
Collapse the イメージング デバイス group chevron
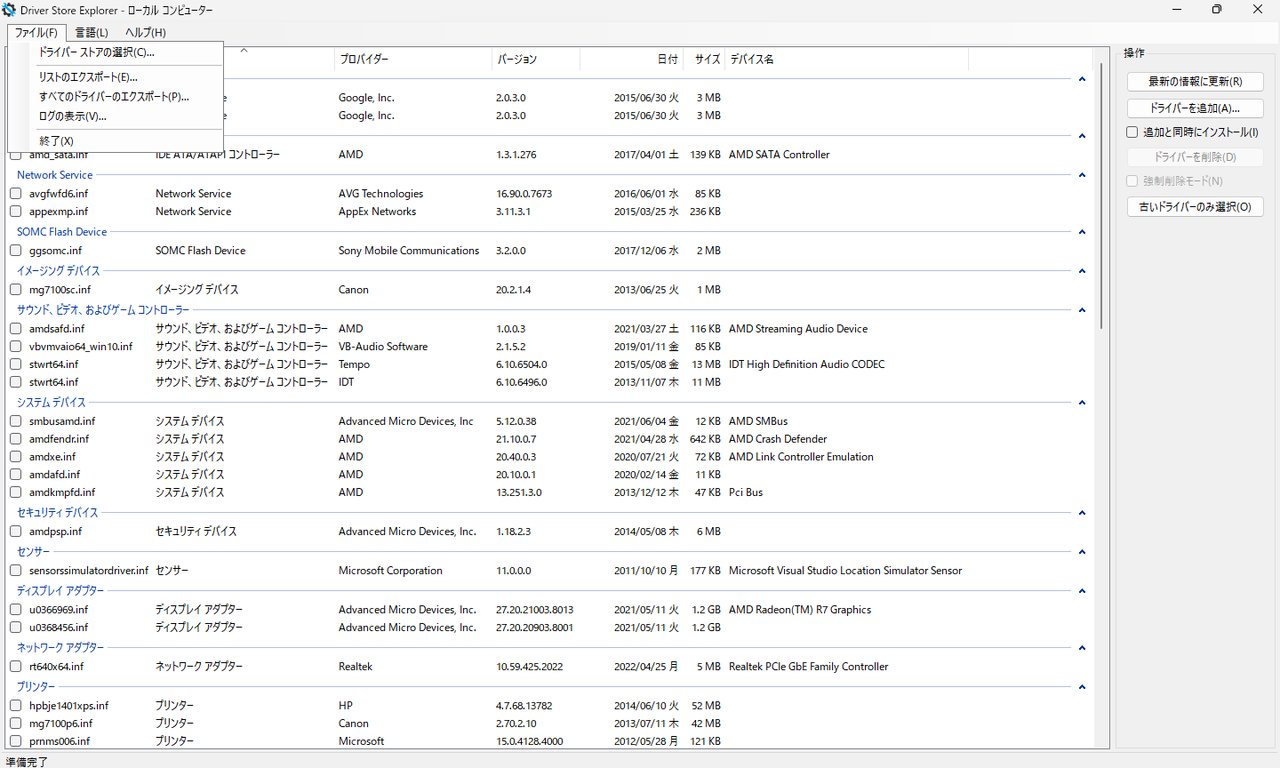(1082, 271)
